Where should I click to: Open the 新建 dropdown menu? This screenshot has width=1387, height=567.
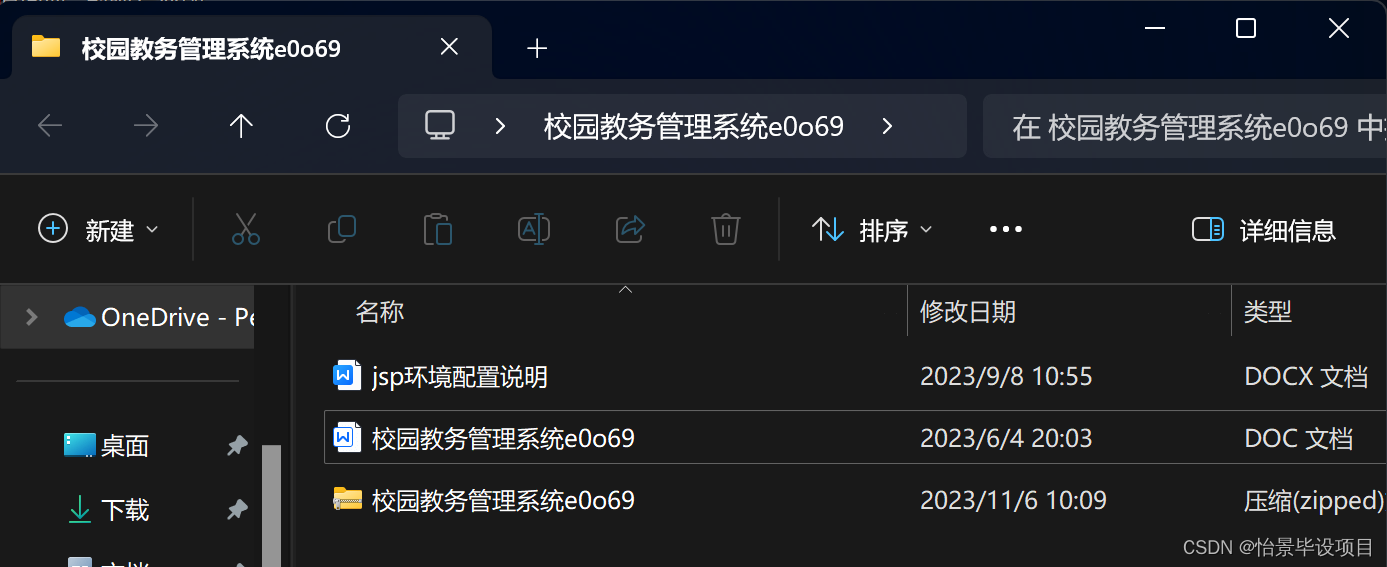(x=98, y=230)
